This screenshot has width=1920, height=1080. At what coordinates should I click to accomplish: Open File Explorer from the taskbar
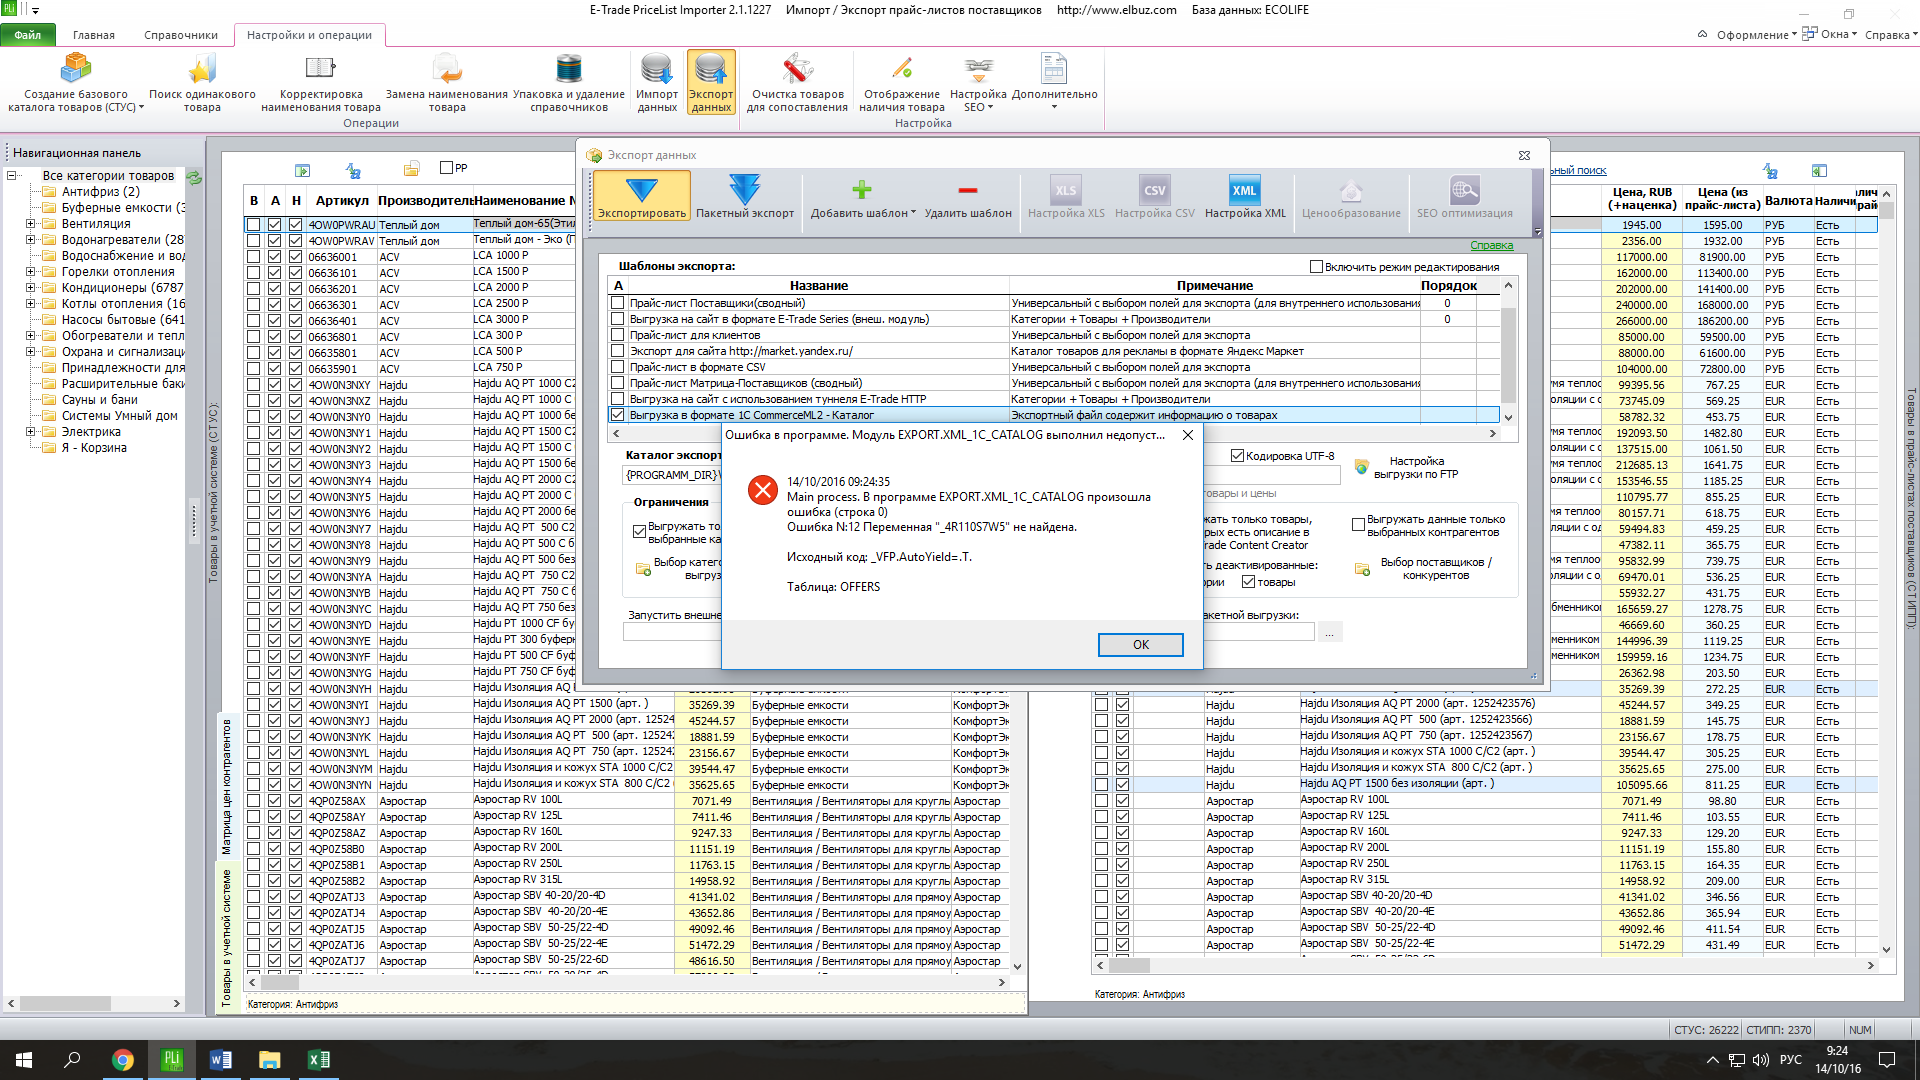[x=269, y=1060]
